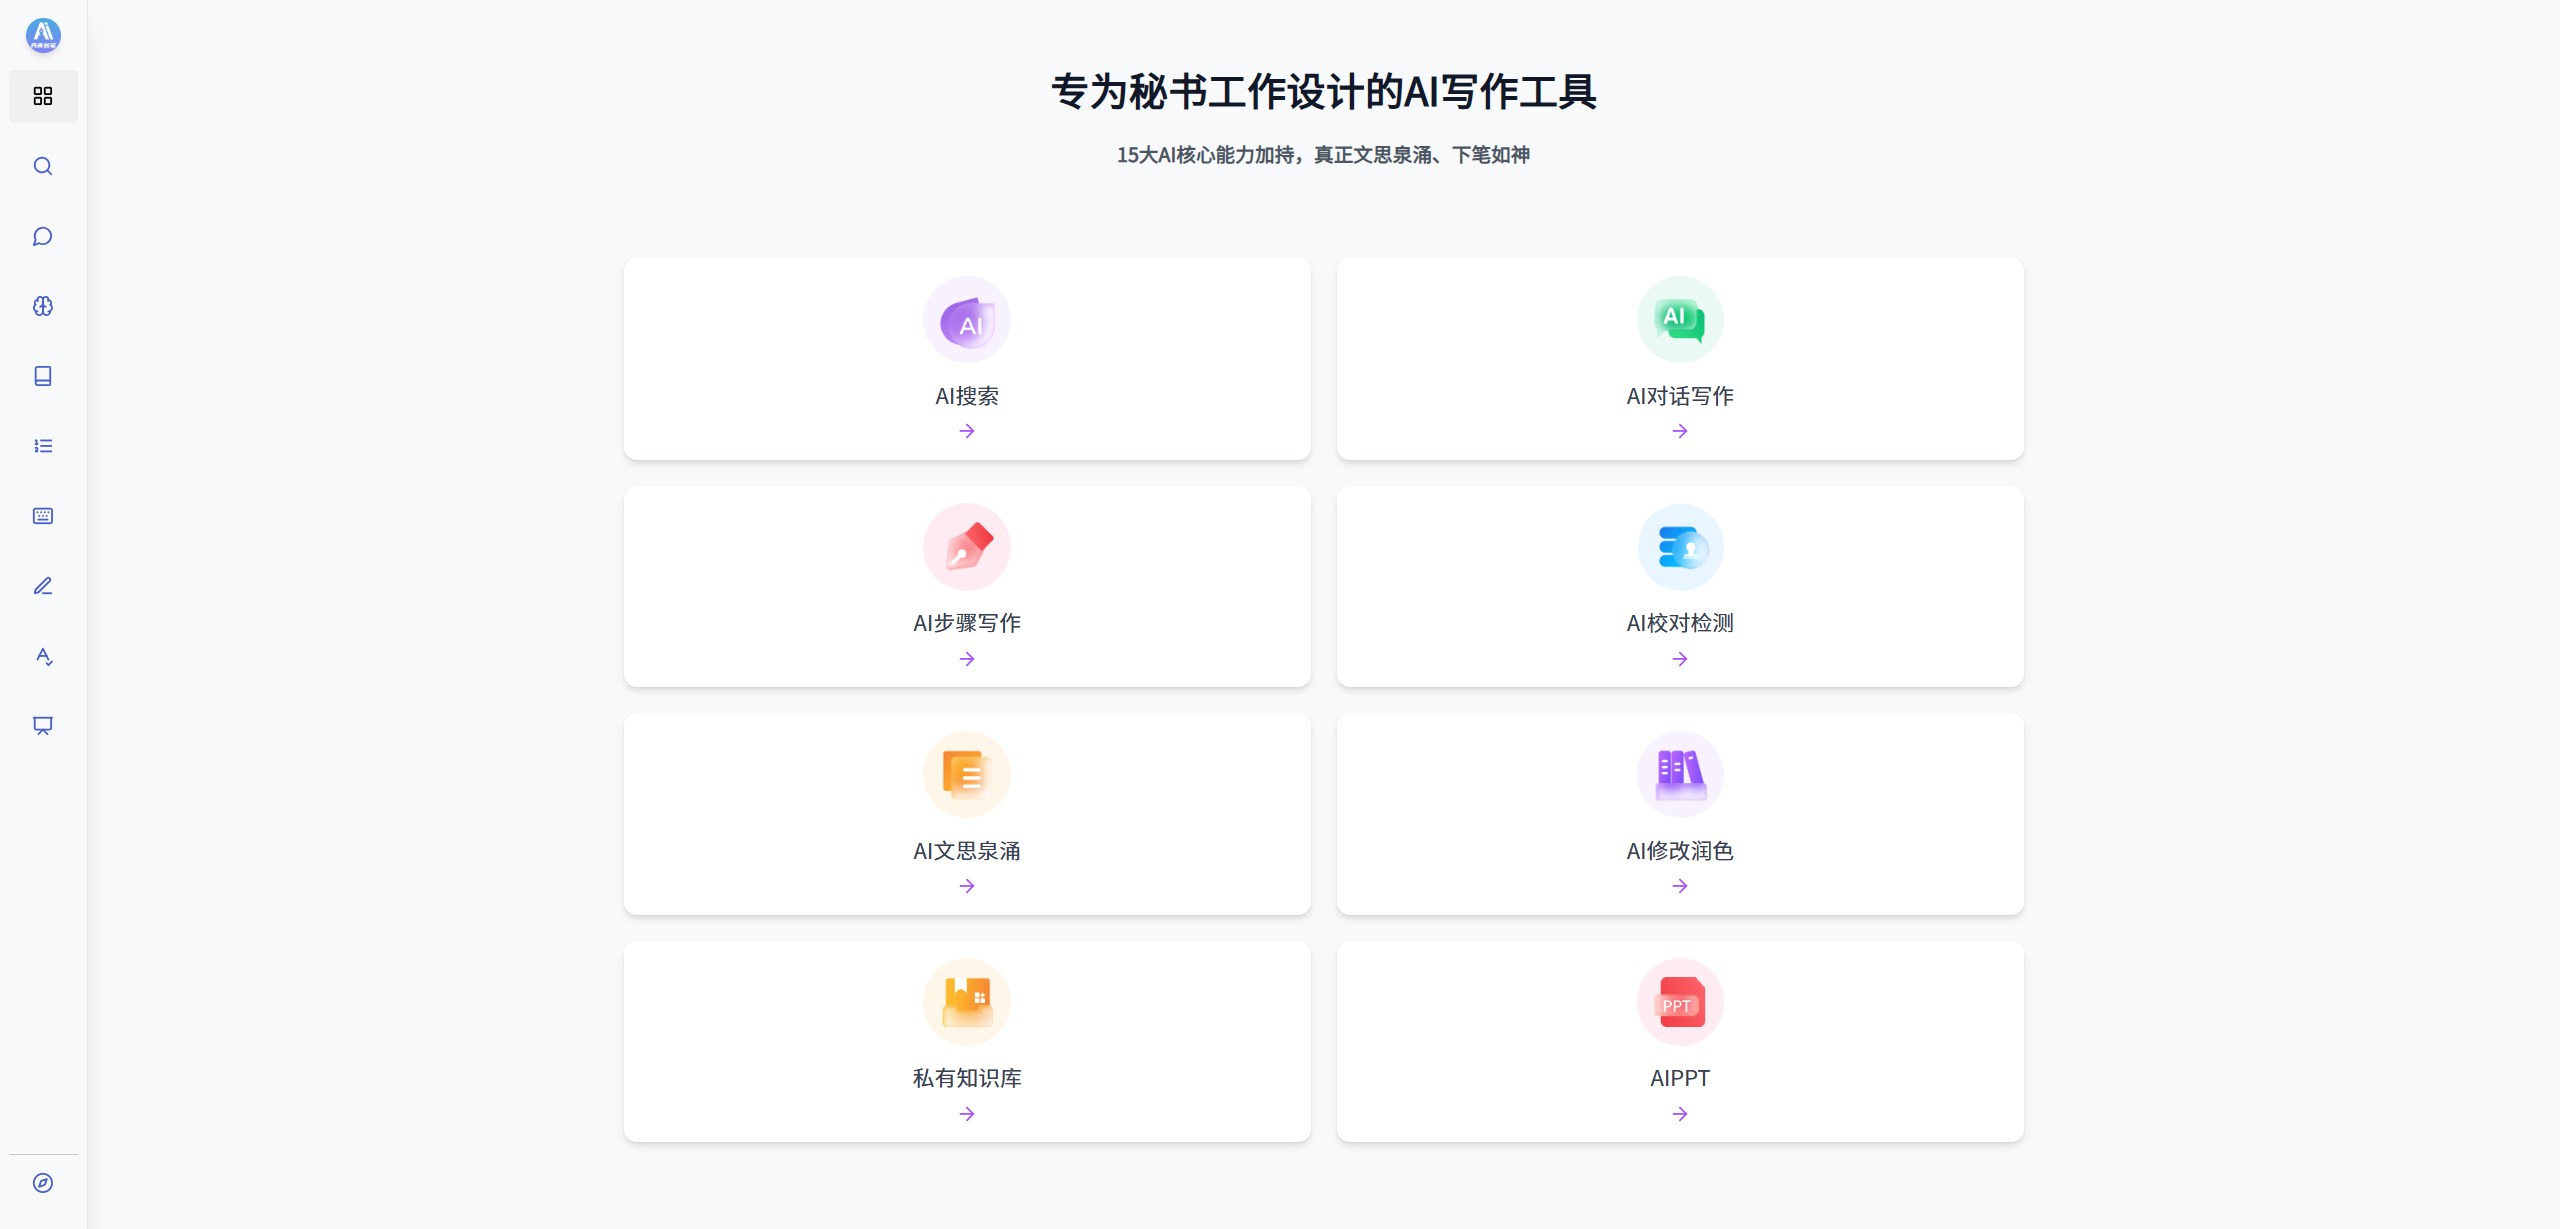The image size is (2560, 1229).
Task: Open the AI搜索 label link
Action: [967, 396]
